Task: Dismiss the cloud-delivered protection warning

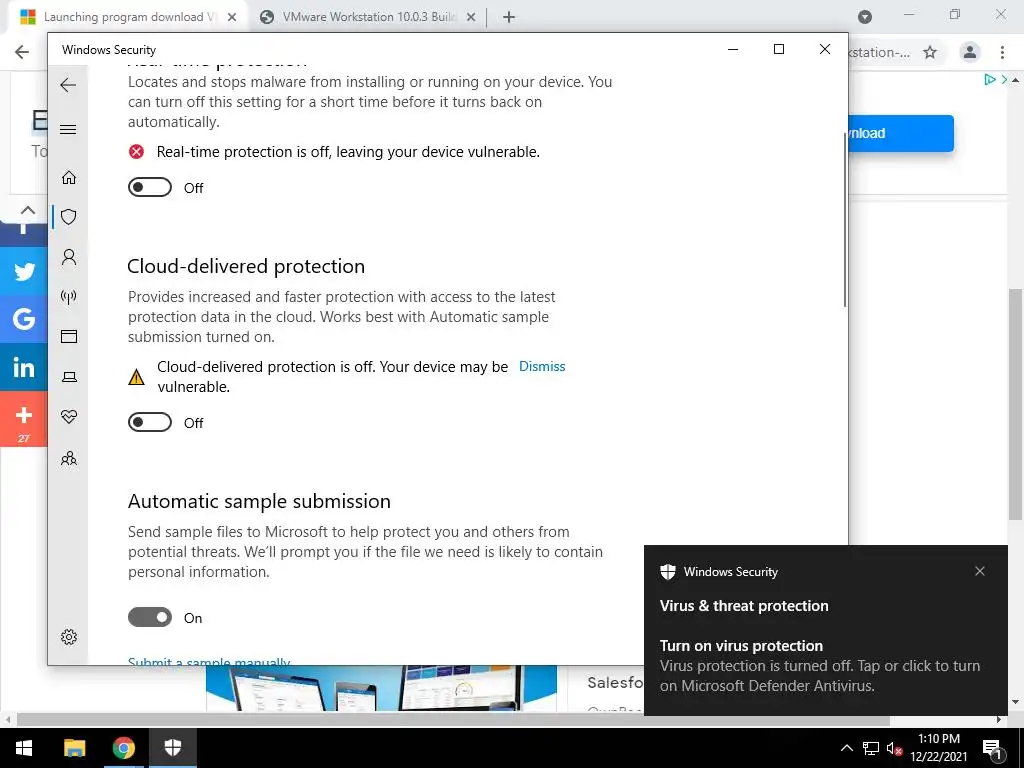Action: tap(542, 366)
